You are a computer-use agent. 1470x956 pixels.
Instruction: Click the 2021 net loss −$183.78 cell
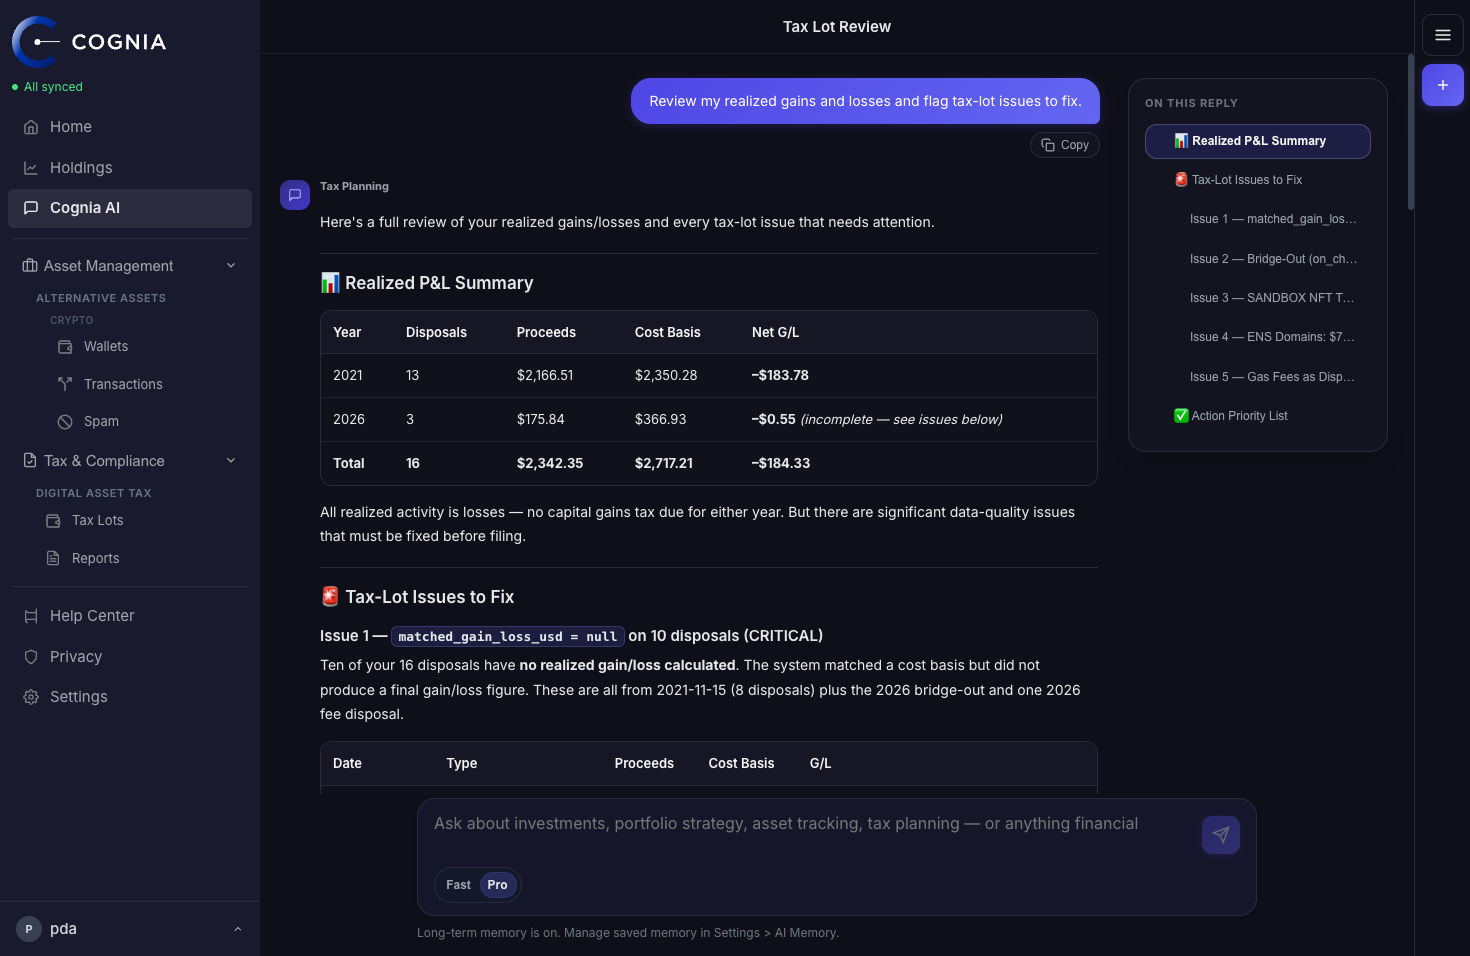click(x=780, y=376)
